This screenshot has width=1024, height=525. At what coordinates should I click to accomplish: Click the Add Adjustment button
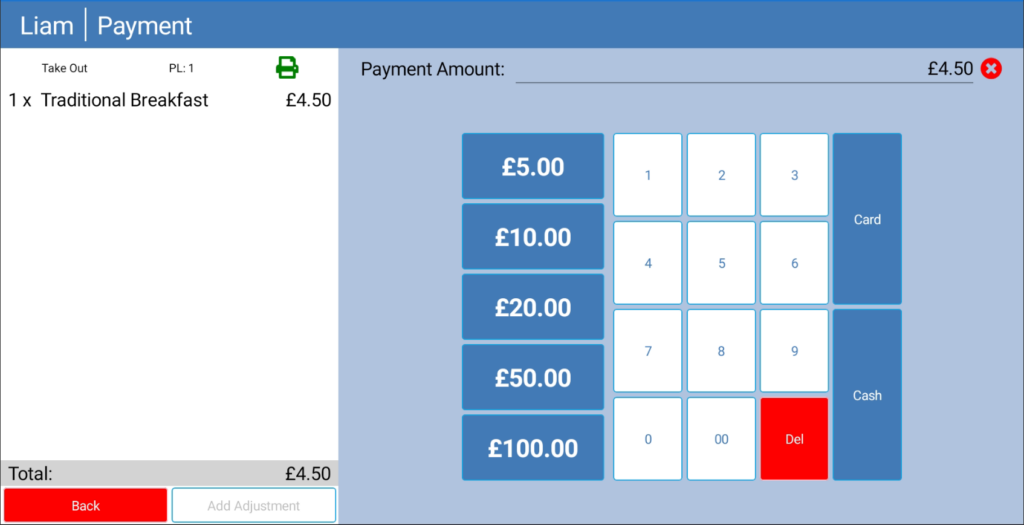(x=254, y=505)
